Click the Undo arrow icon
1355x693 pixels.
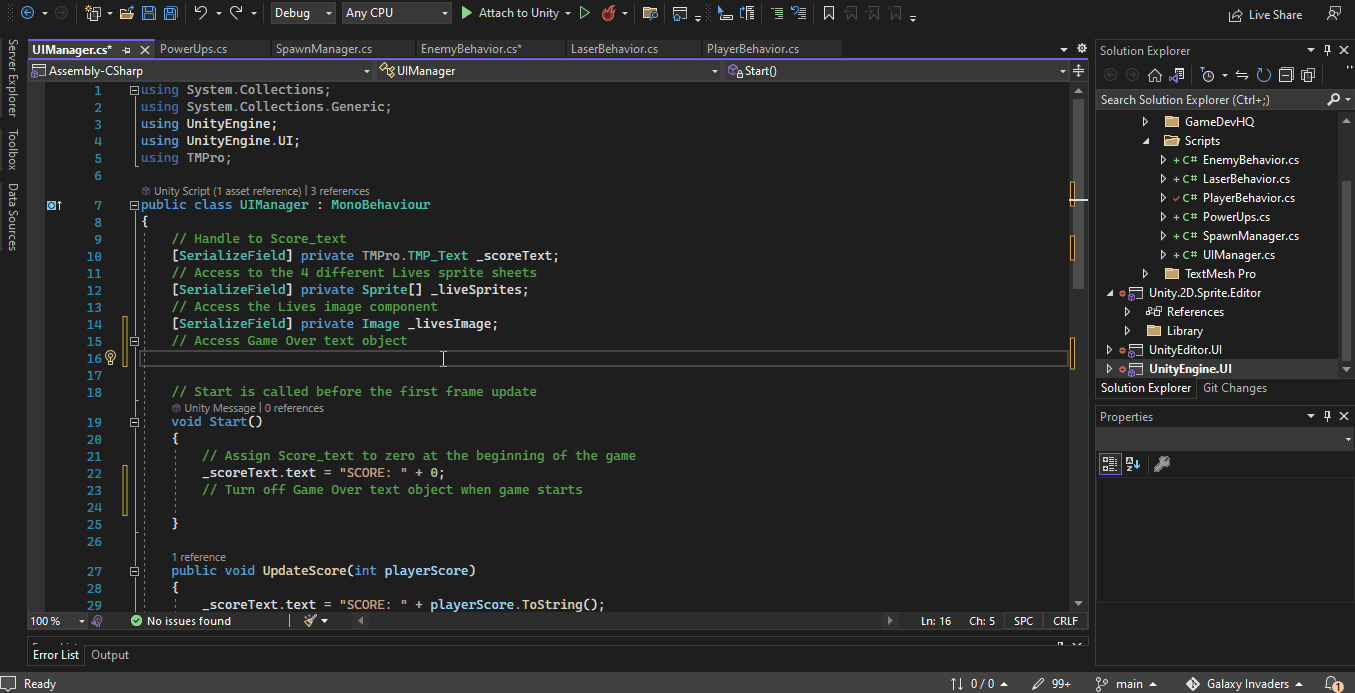pos(201,14)
